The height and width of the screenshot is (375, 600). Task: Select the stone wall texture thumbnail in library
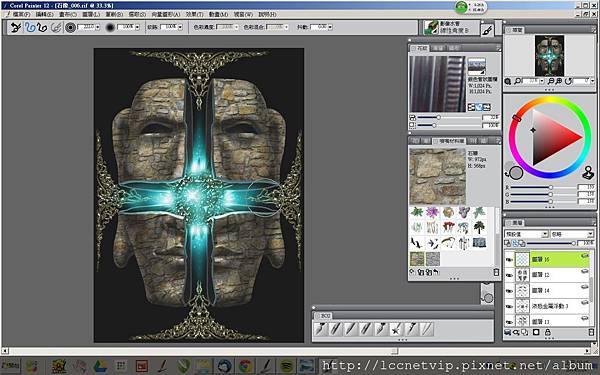(x=417, y=259)
